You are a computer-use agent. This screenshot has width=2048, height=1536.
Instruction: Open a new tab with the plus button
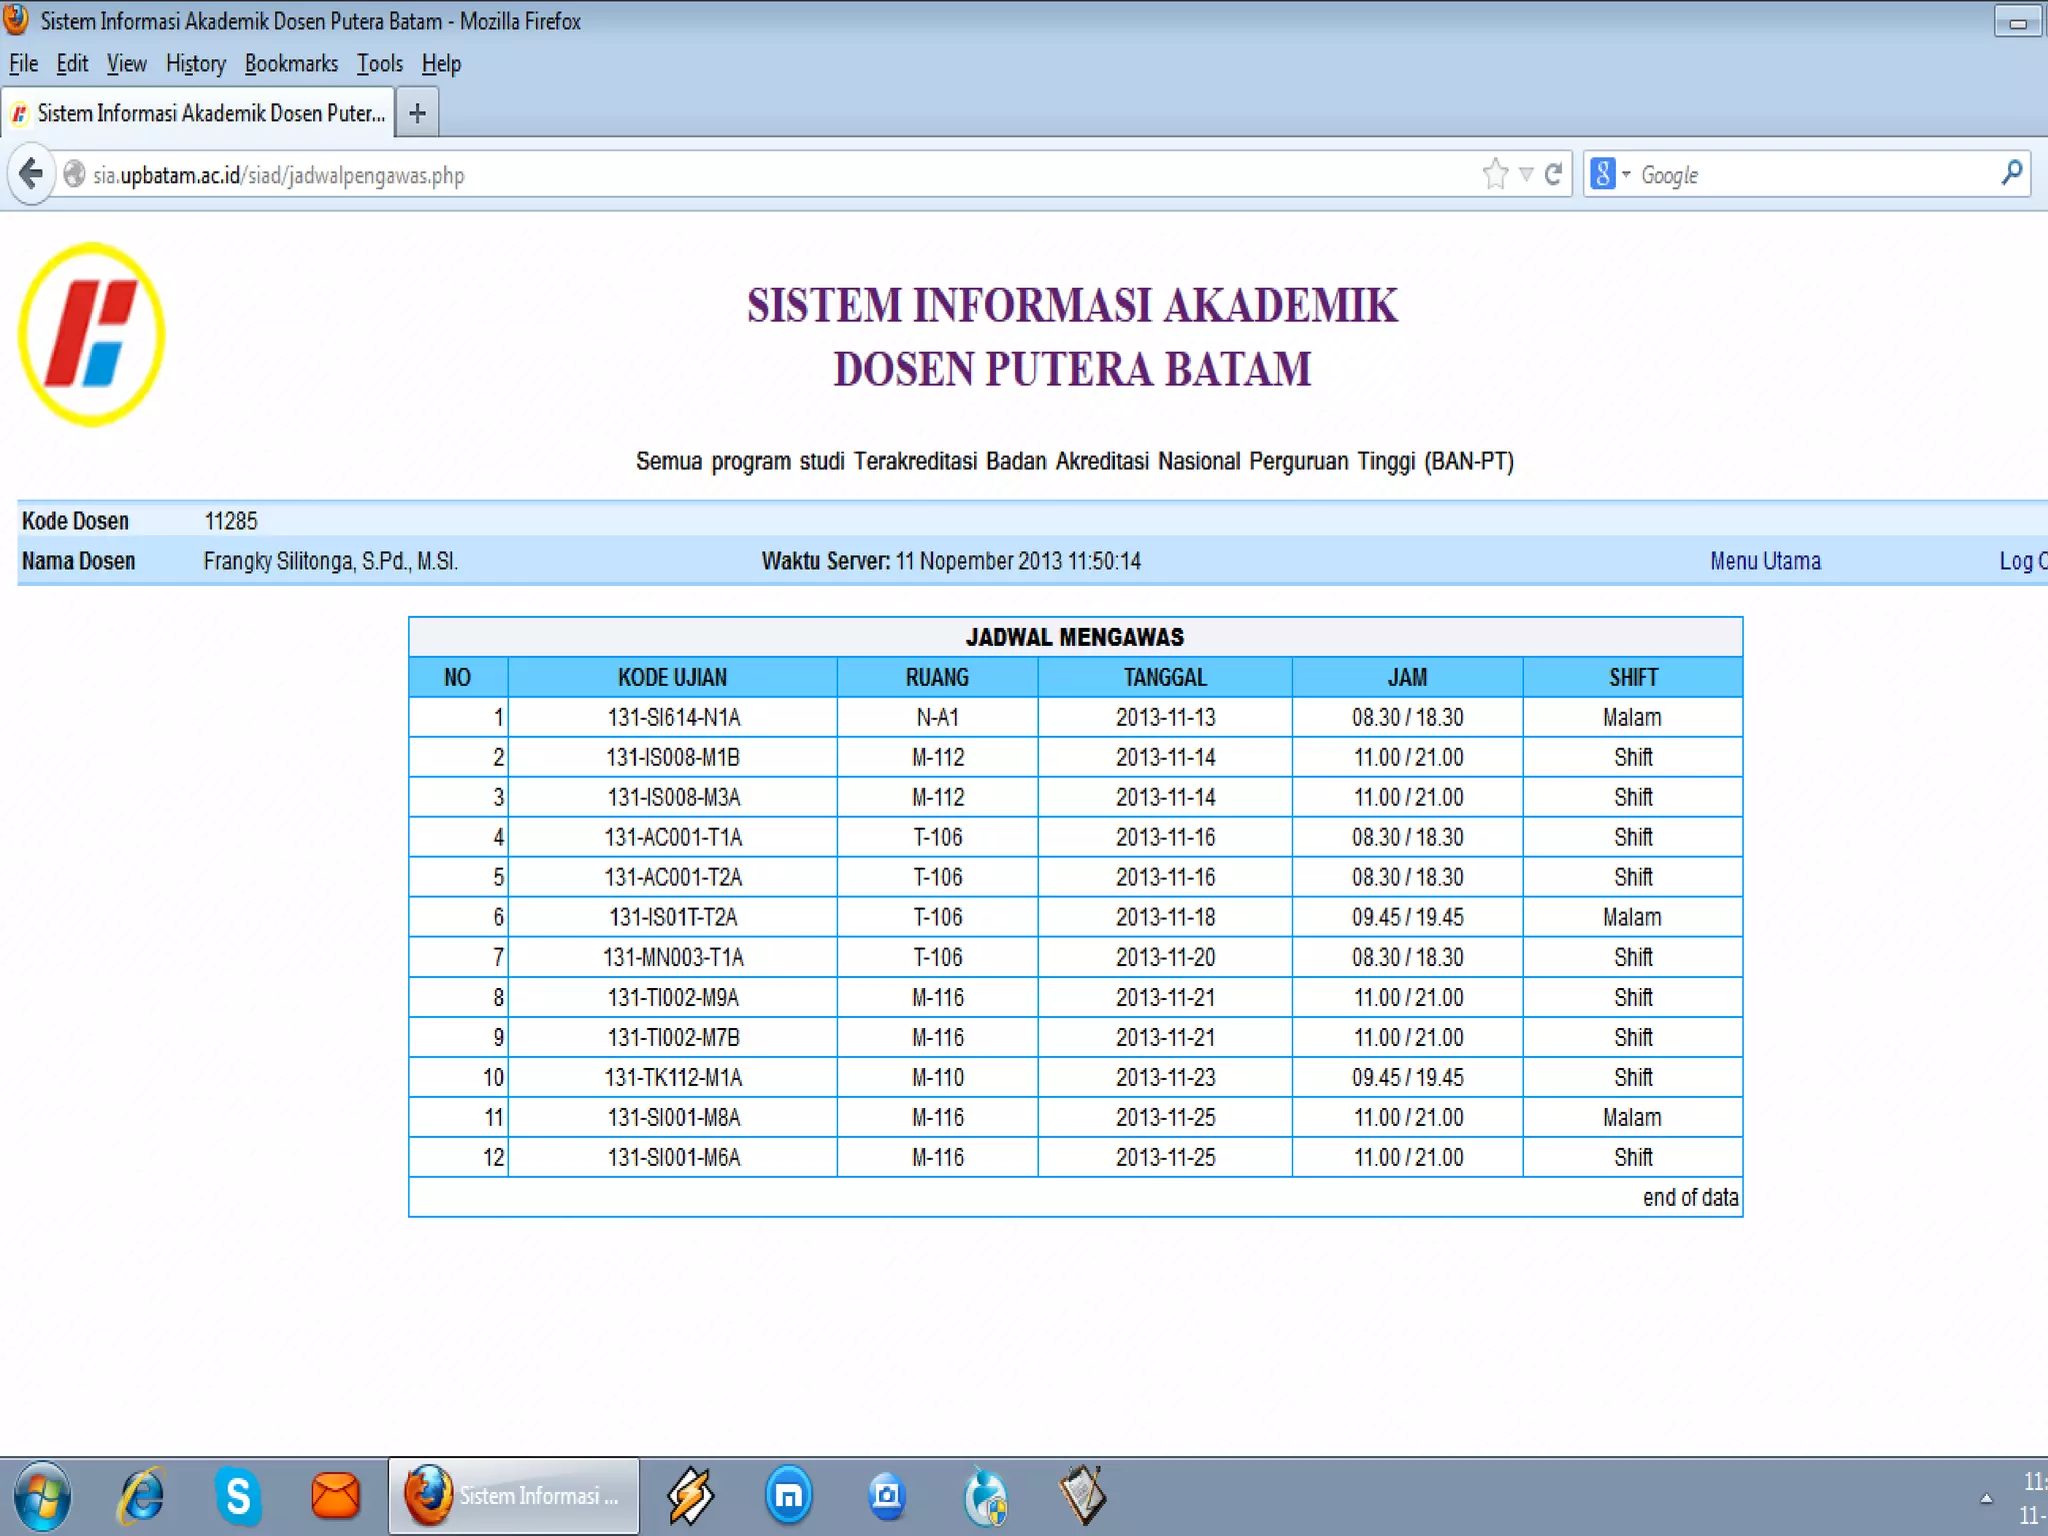click(x=417, y=113)
